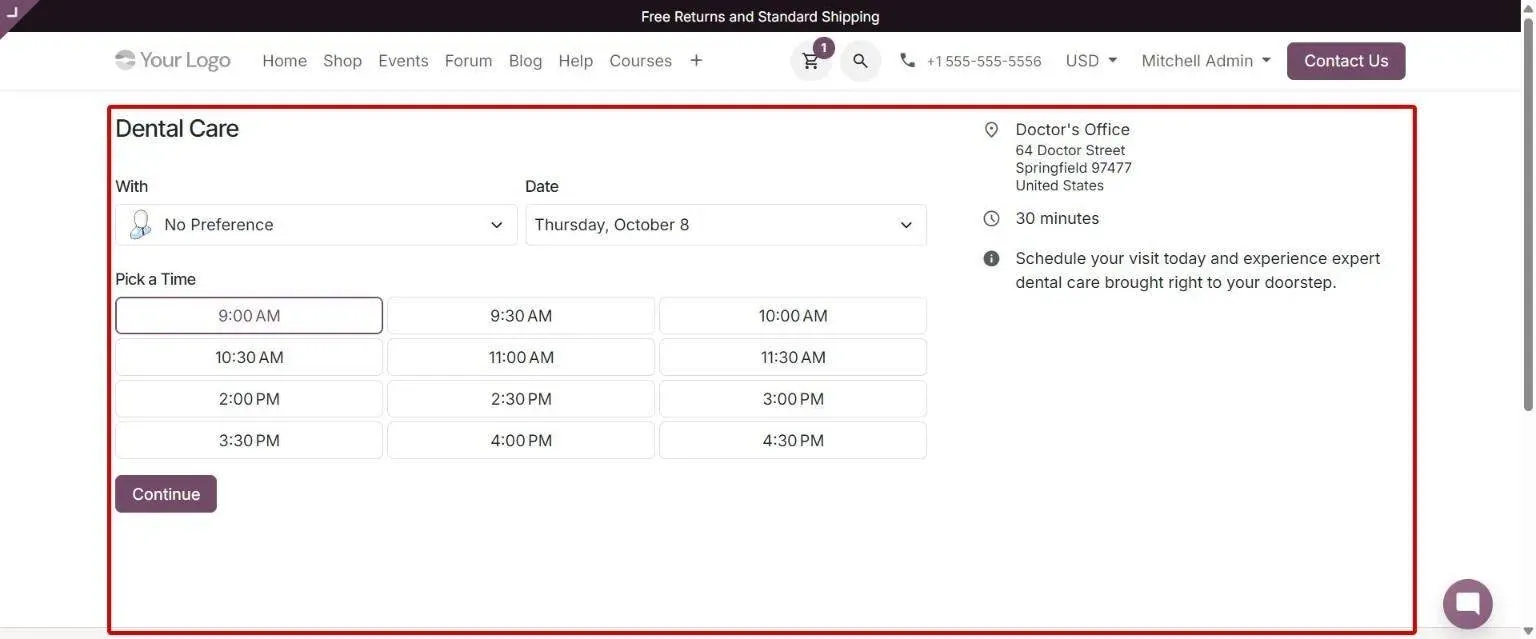Image resolution: width=1536 pixels, height=639 pixels.
Task: Open the Courses menu item
Action: (640, 60)
